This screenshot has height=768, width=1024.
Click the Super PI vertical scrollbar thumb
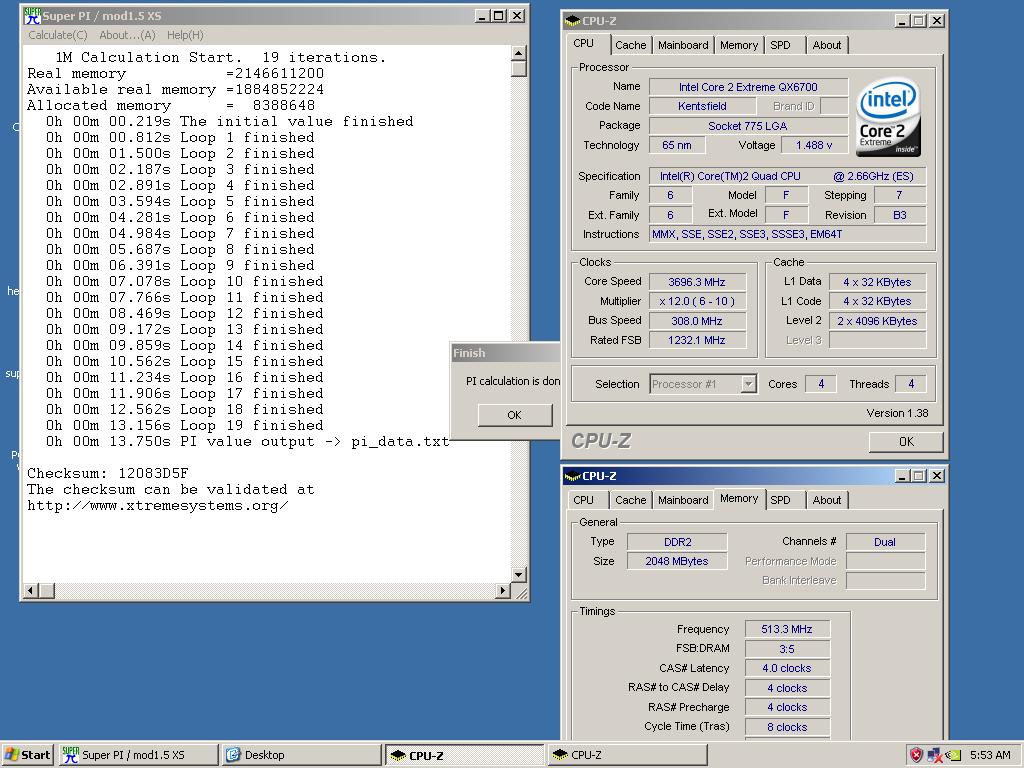(519, 69)
